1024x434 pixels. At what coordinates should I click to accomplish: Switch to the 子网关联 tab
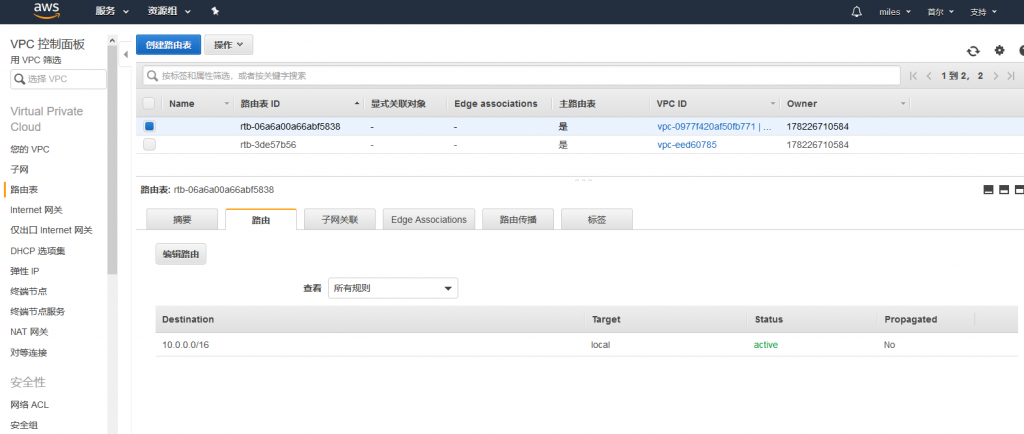338,220
